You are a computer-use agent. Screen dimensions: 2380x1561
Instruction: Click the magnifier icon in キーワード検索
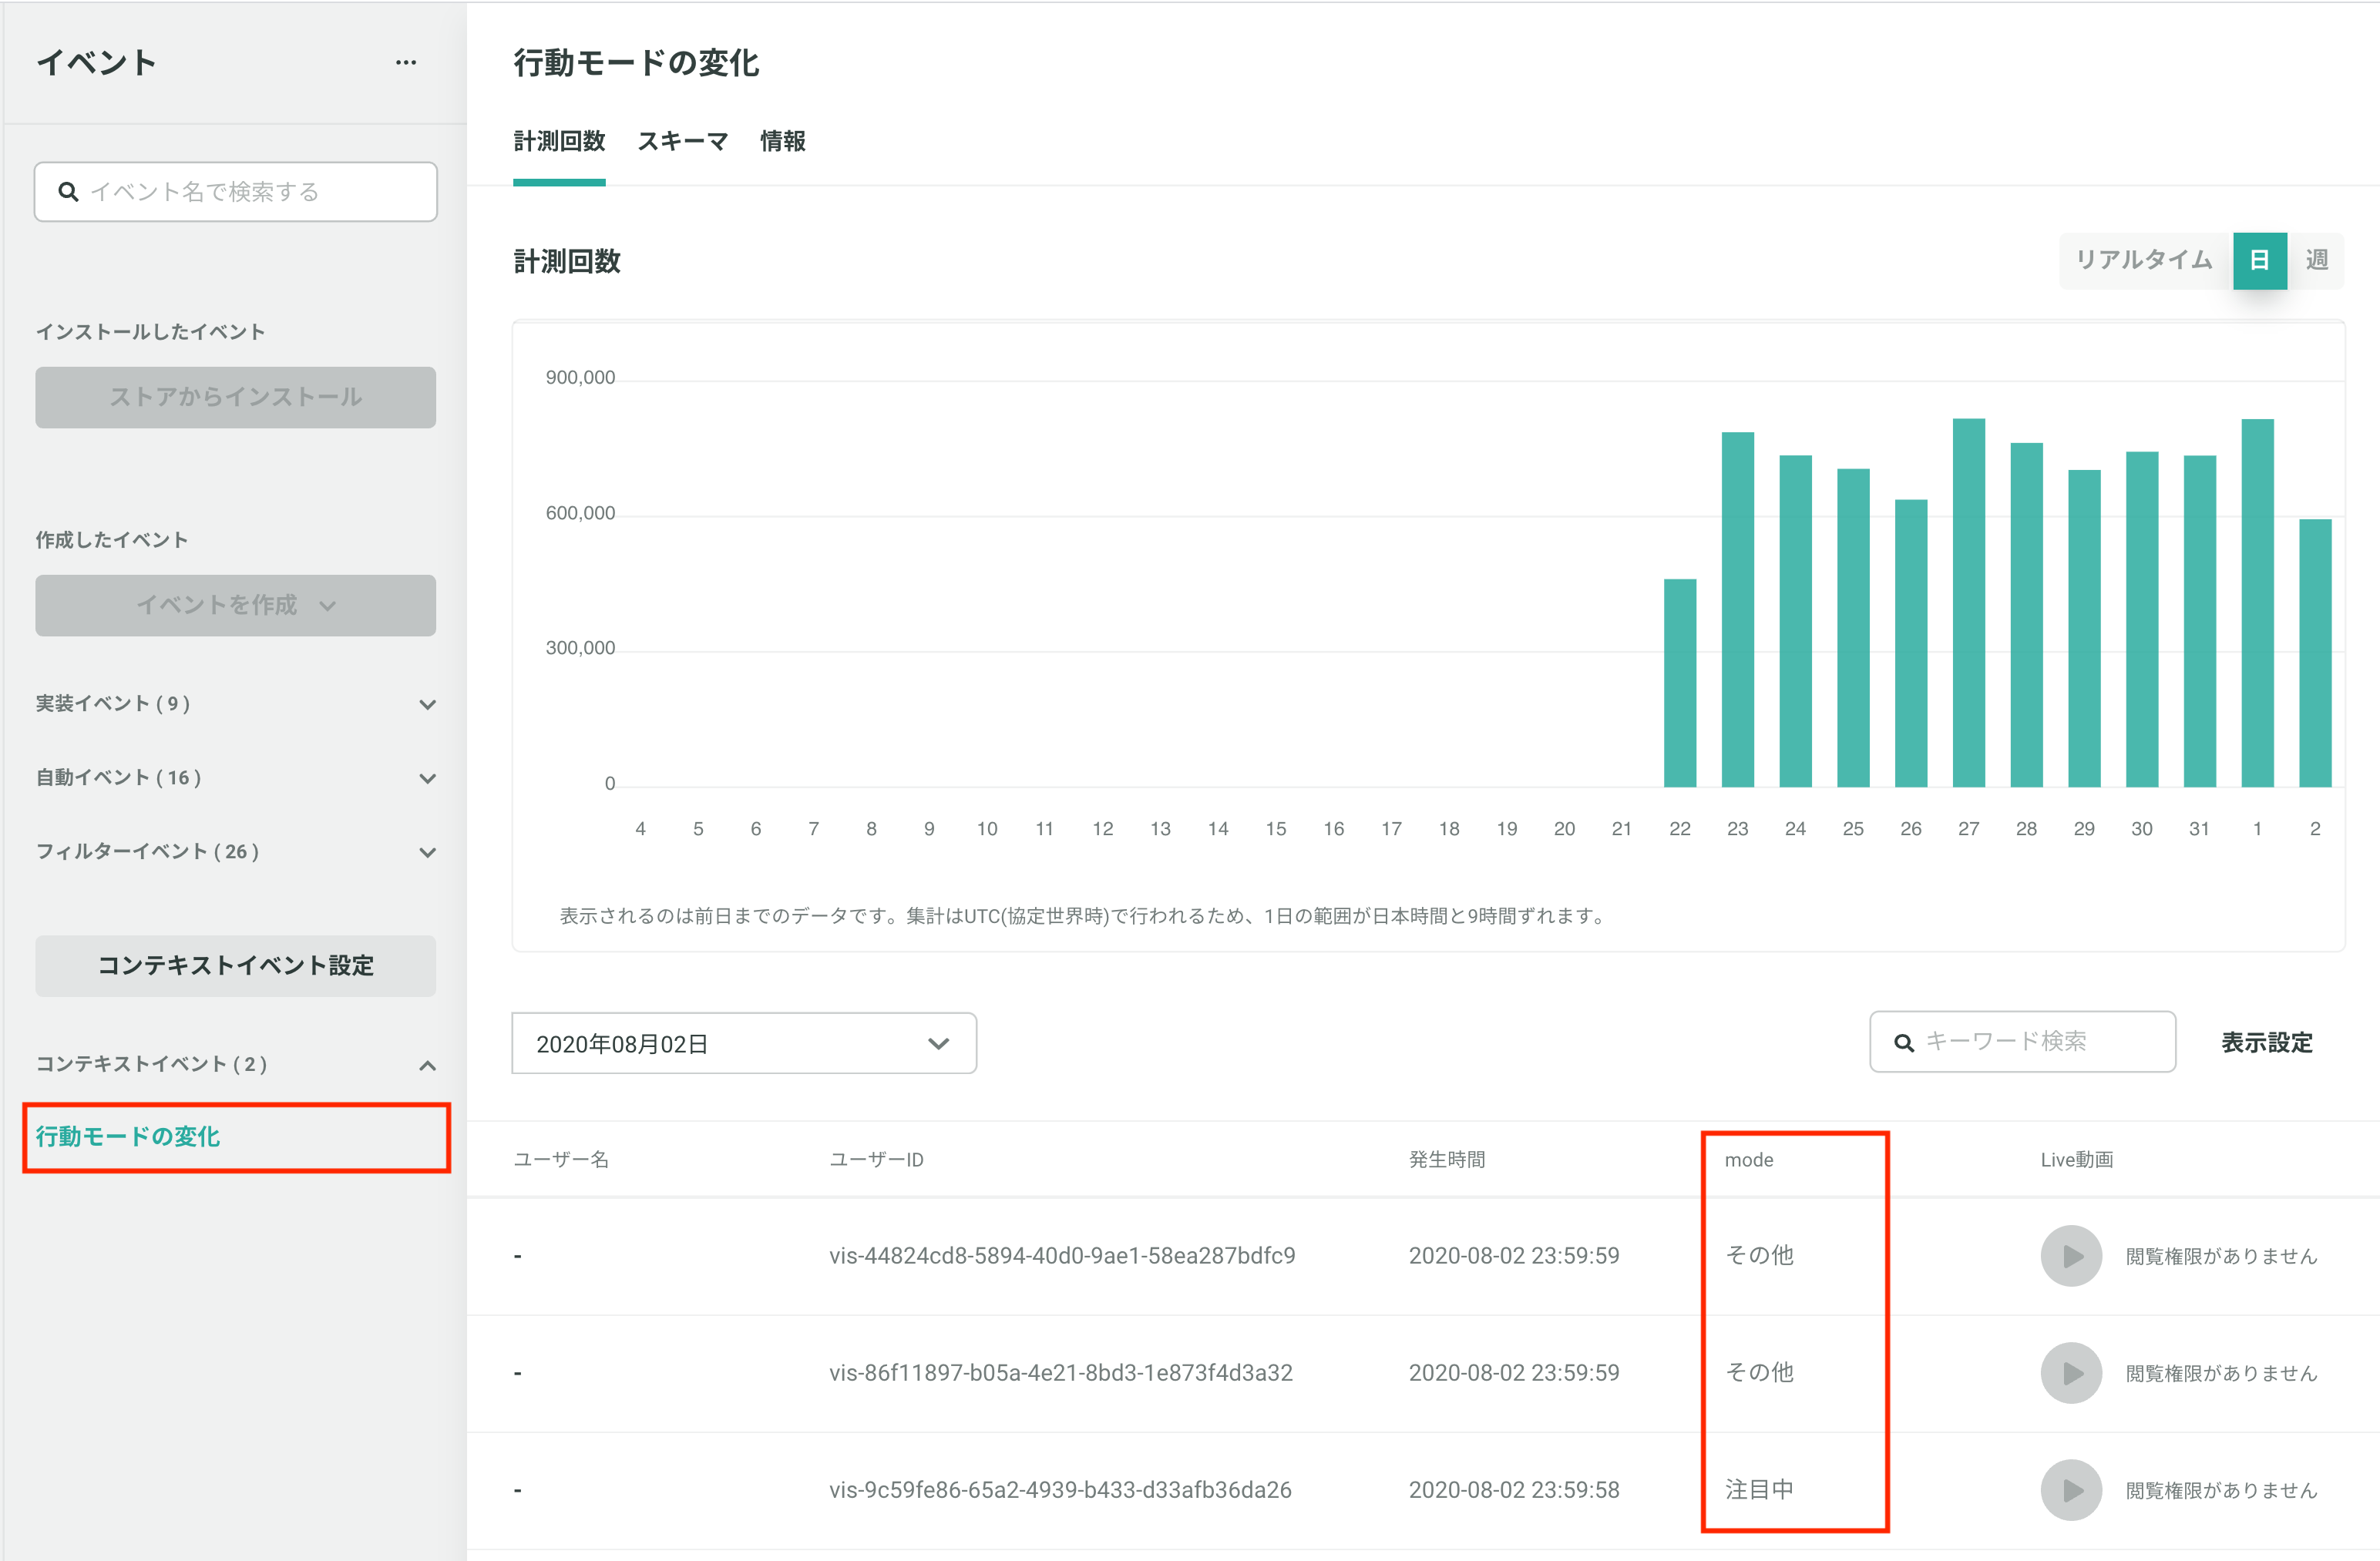click(x=1904, y=1042)
